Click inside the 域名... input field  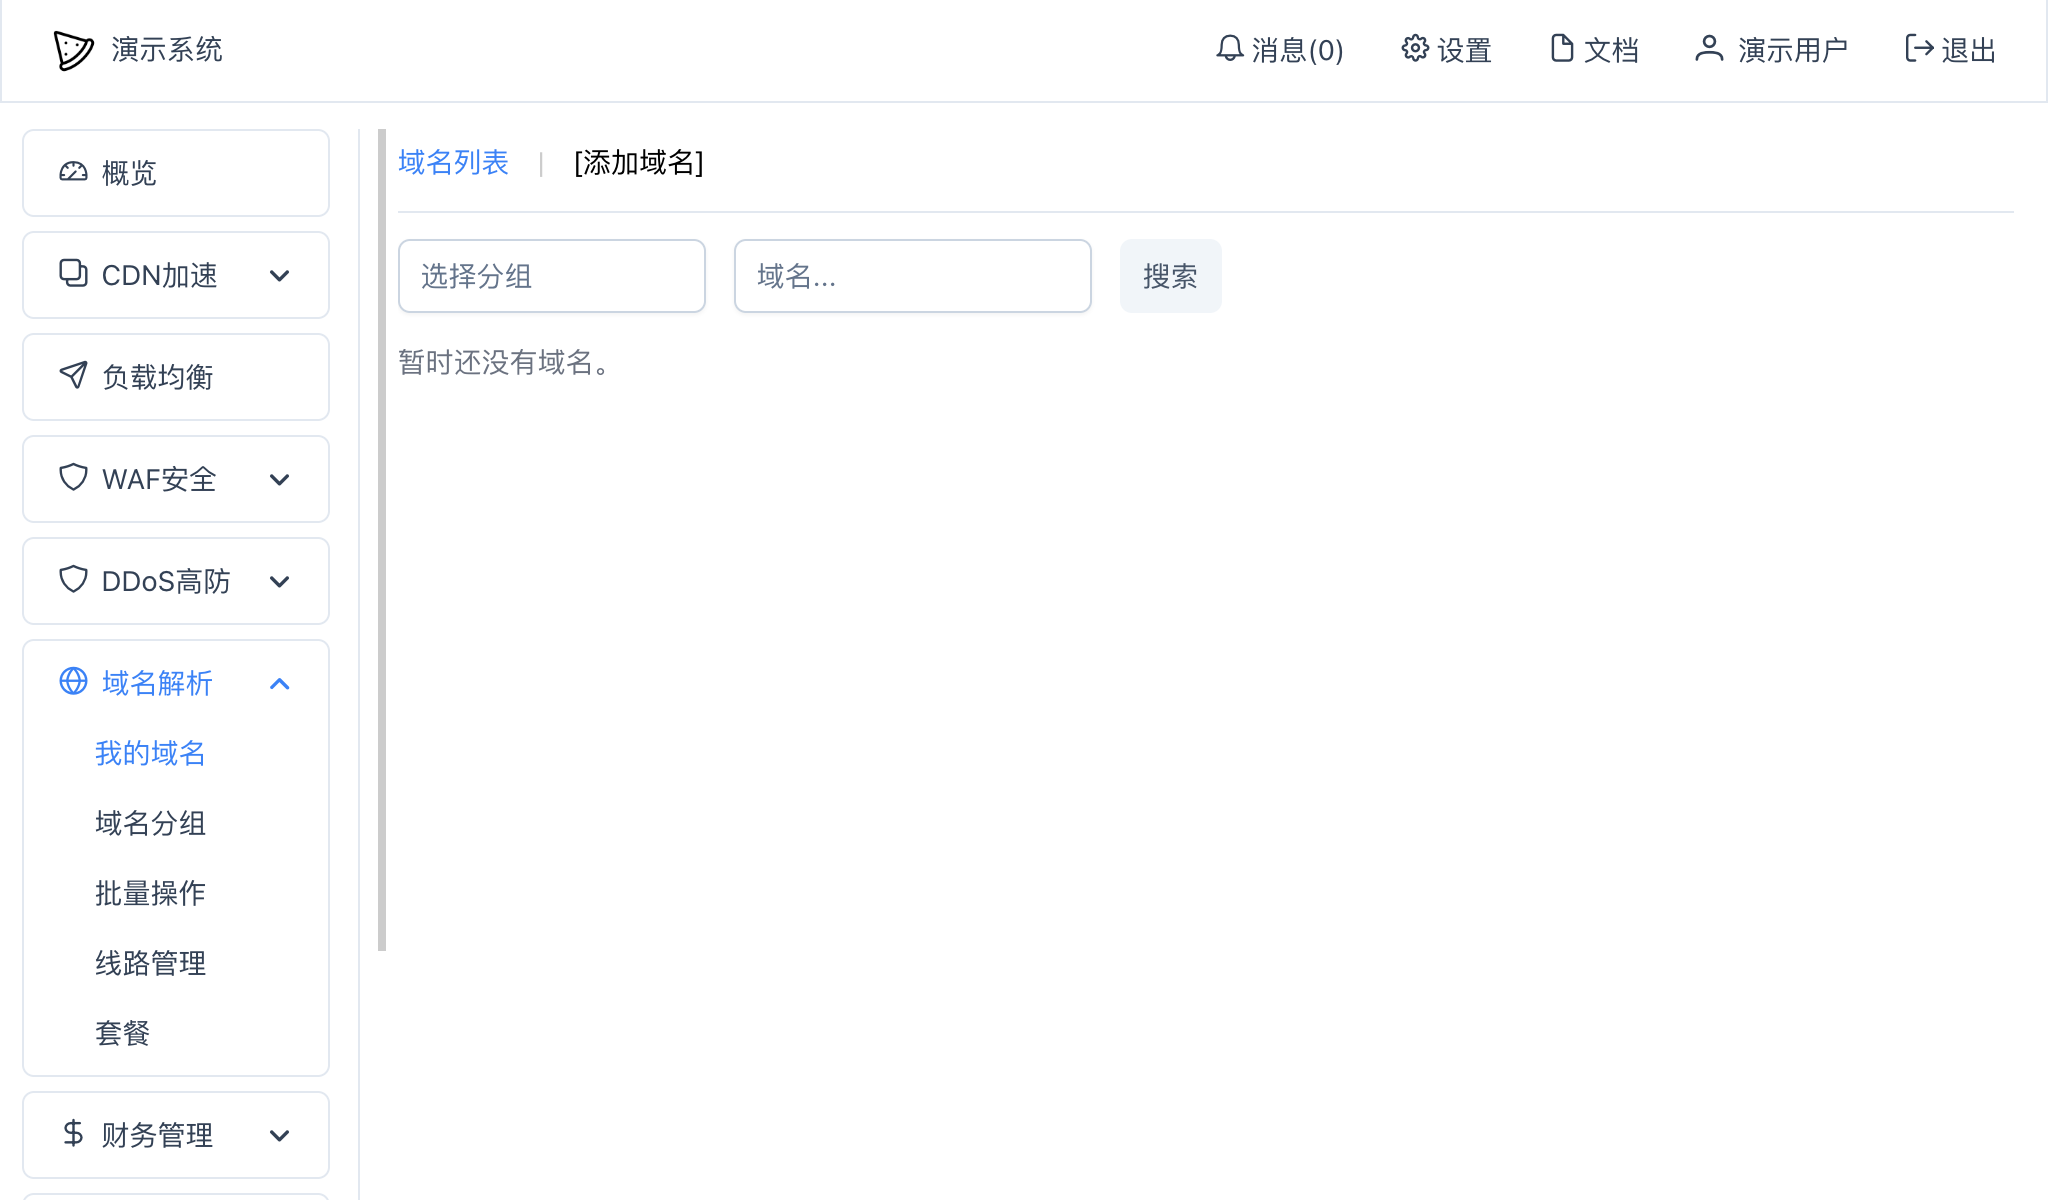click(x=911, y=276)
